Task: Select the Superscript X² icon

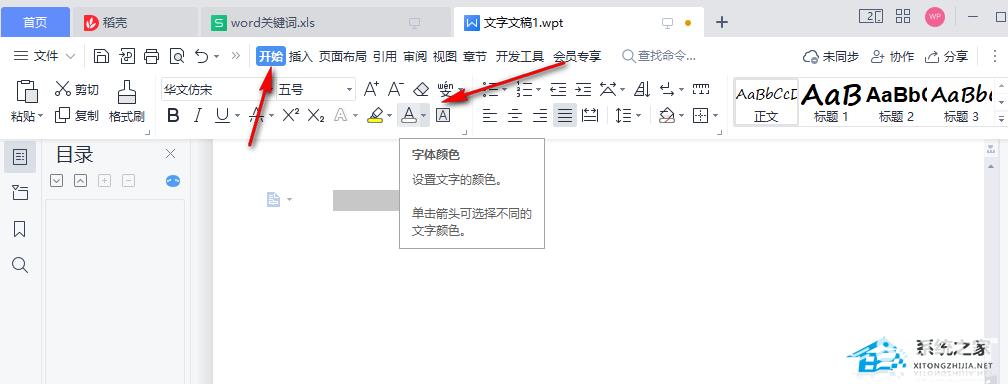Action: tap(291, 115)
